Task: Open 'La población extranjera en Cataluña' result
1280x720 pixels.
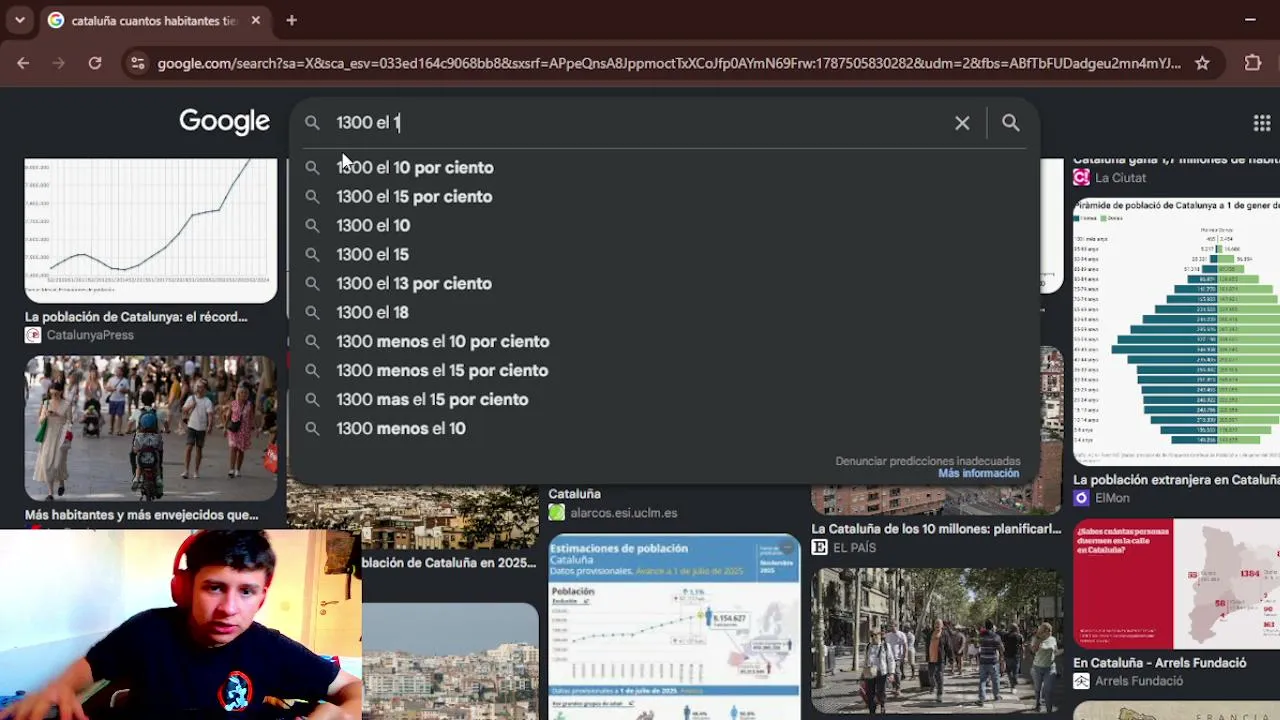Action: coord(1176,480)
